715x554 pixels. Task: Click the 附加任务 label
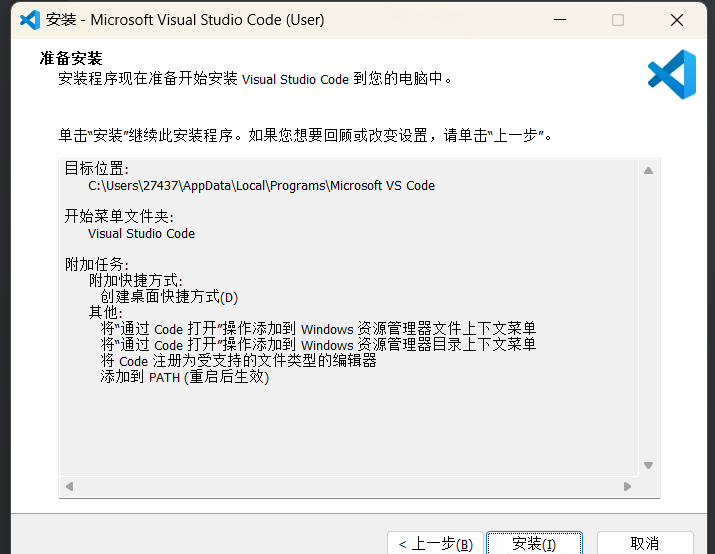(97, 264)
